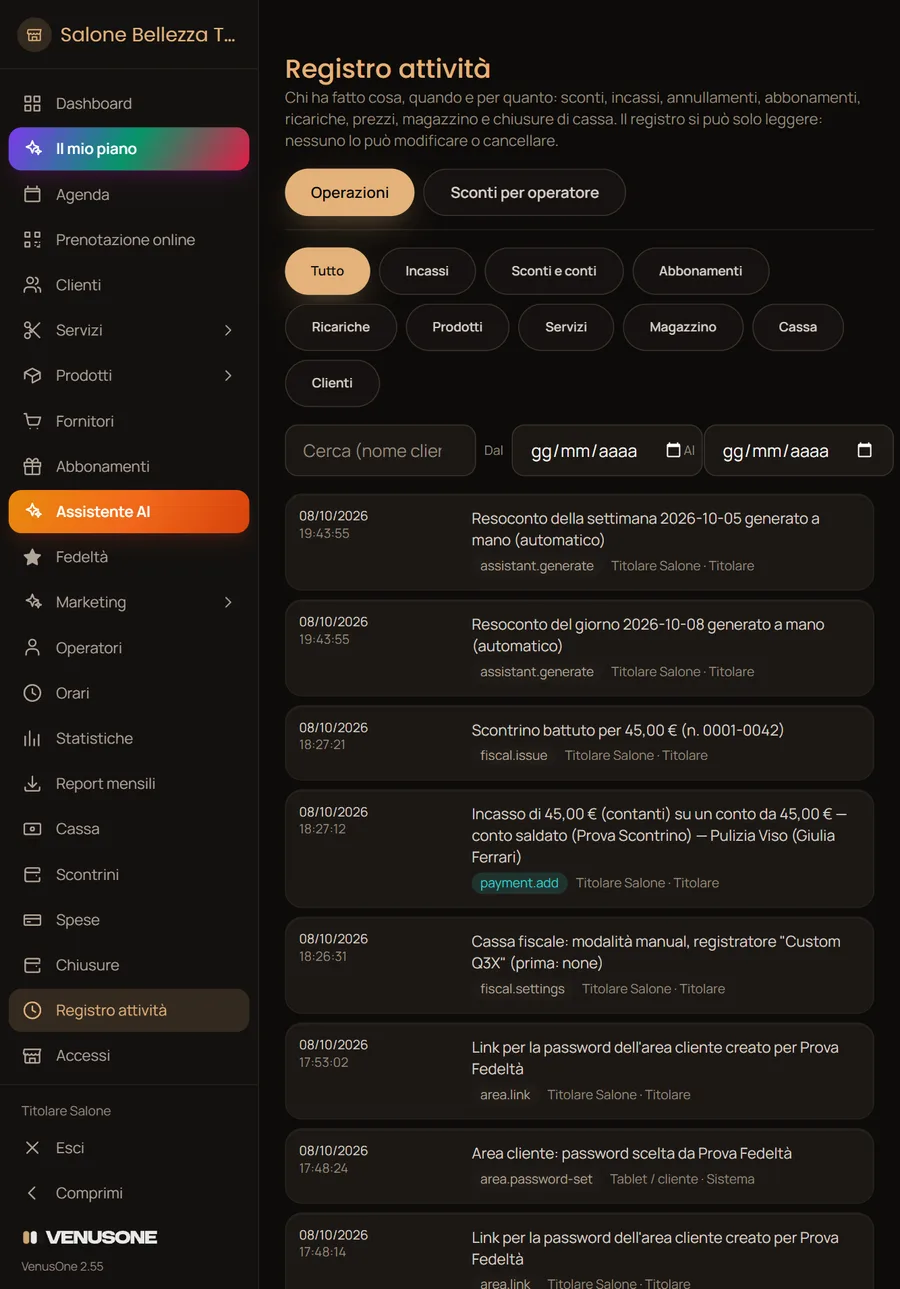Click the Al date input field
The height and width of the screenshot is (1289, 900).
(x=798, y=450)
